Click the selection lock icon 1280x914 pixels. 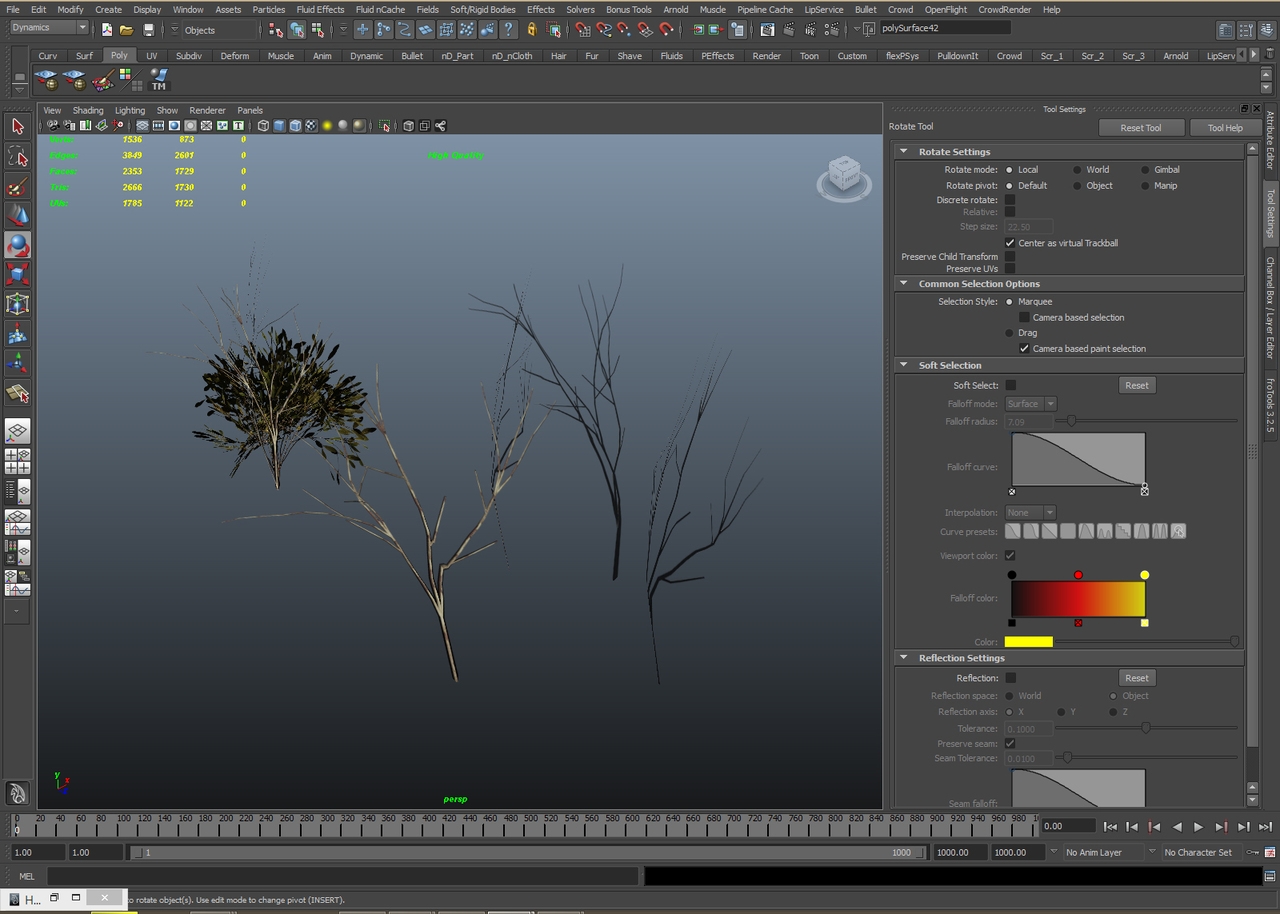click(532, 30)
